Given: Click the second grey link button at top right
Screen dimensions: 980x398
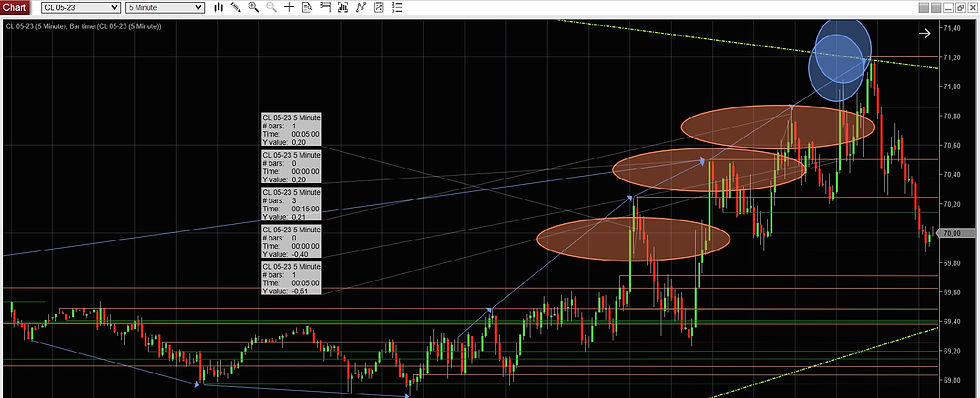Looking at the screenshot, I should (x=936, y=7).
